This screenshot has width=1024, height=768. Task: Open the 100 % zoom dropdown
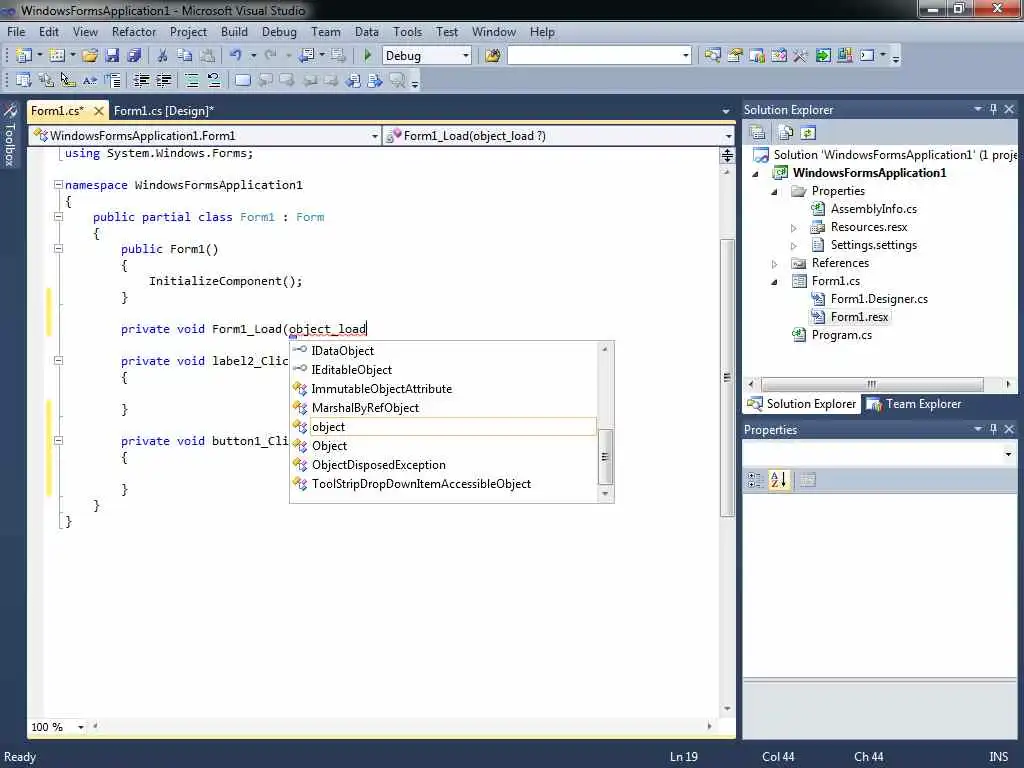80,727
